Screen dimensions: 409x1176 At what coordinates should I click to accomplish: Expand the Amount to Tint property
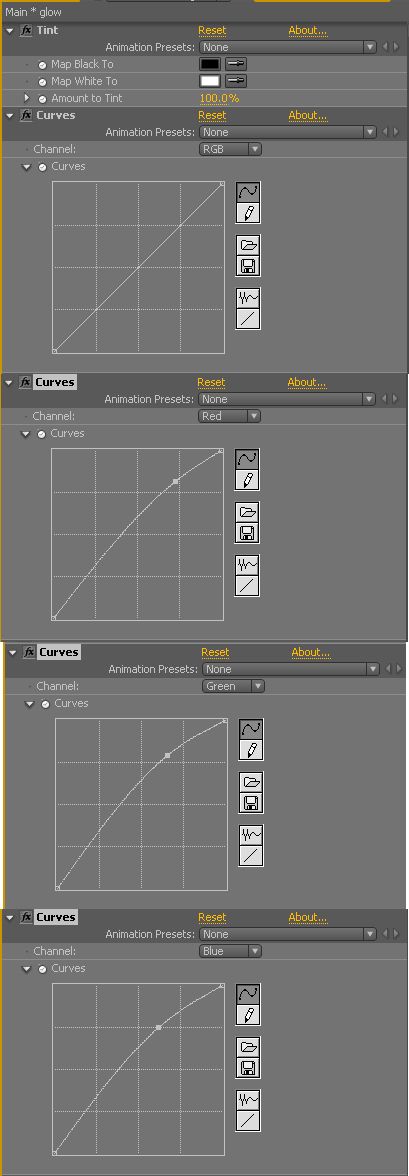[x=27, y=98]
